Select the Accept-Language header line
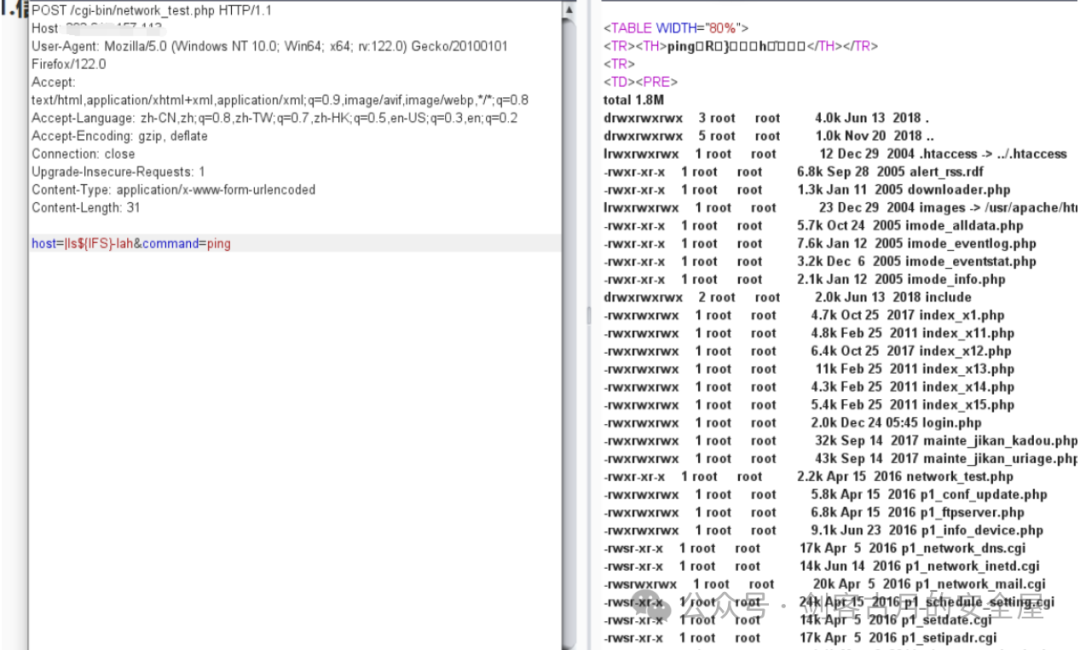This screenshot has width=1080, height=650. (x=274, y=118)
